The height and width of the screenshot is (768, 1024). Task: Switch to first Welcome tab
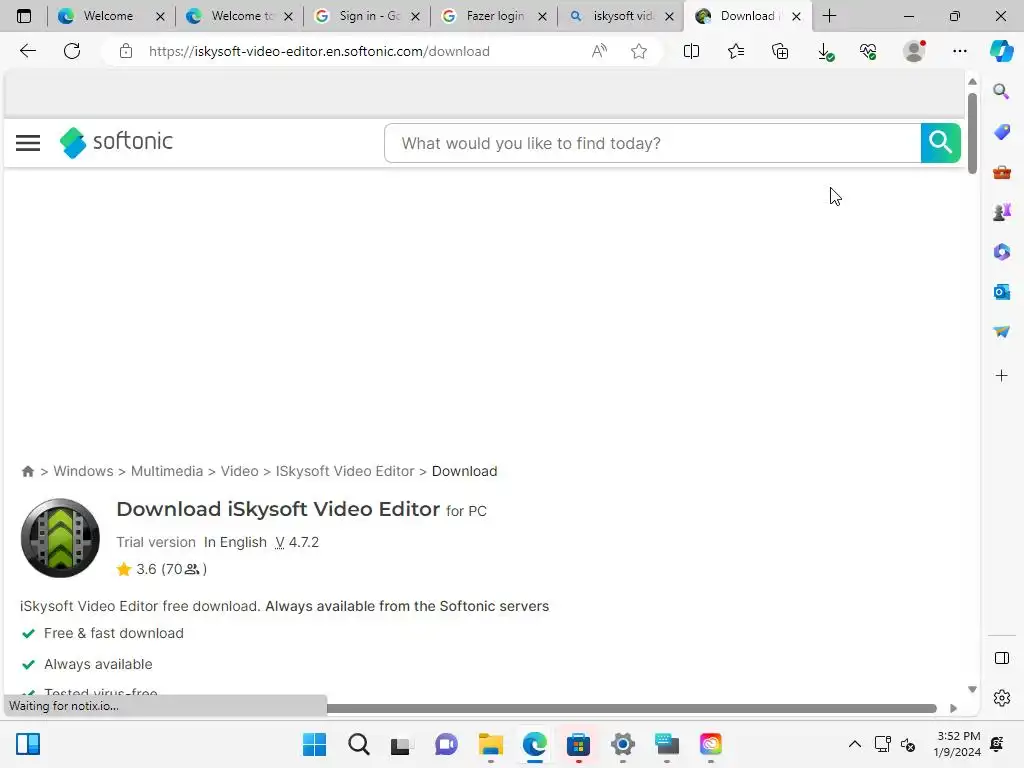(108, 16)
